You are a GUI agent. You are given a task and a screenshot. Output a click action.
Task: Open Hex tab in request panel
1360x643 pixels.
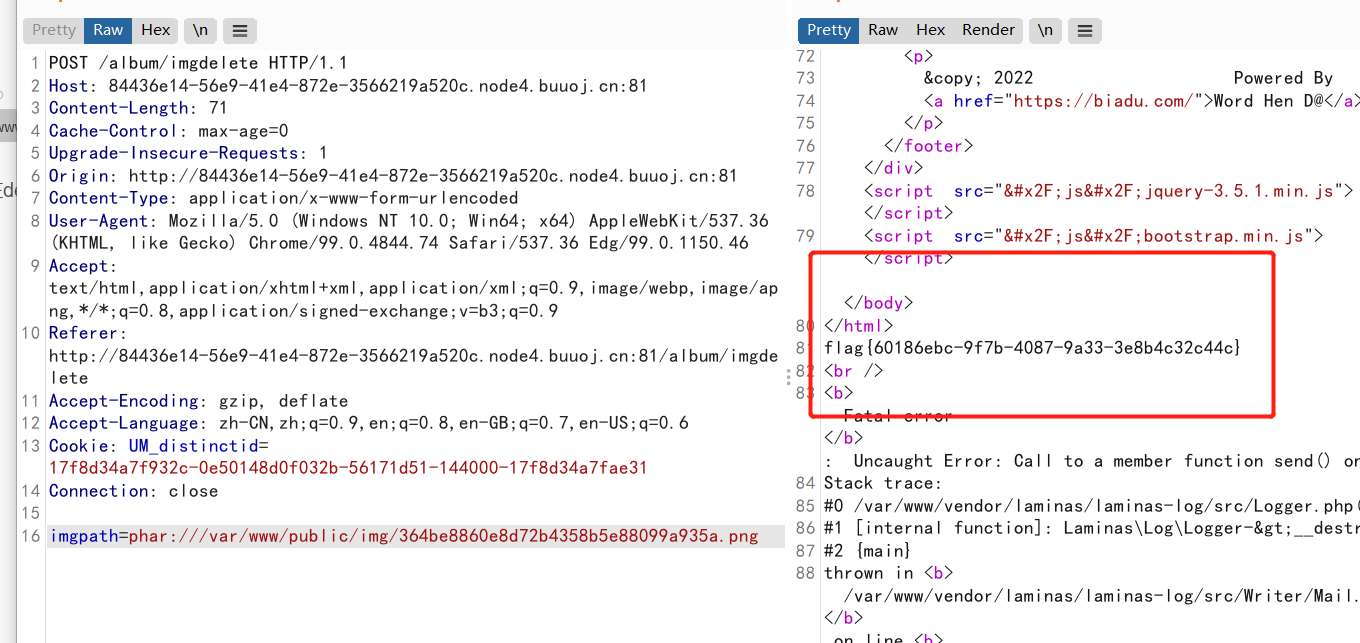155,30
